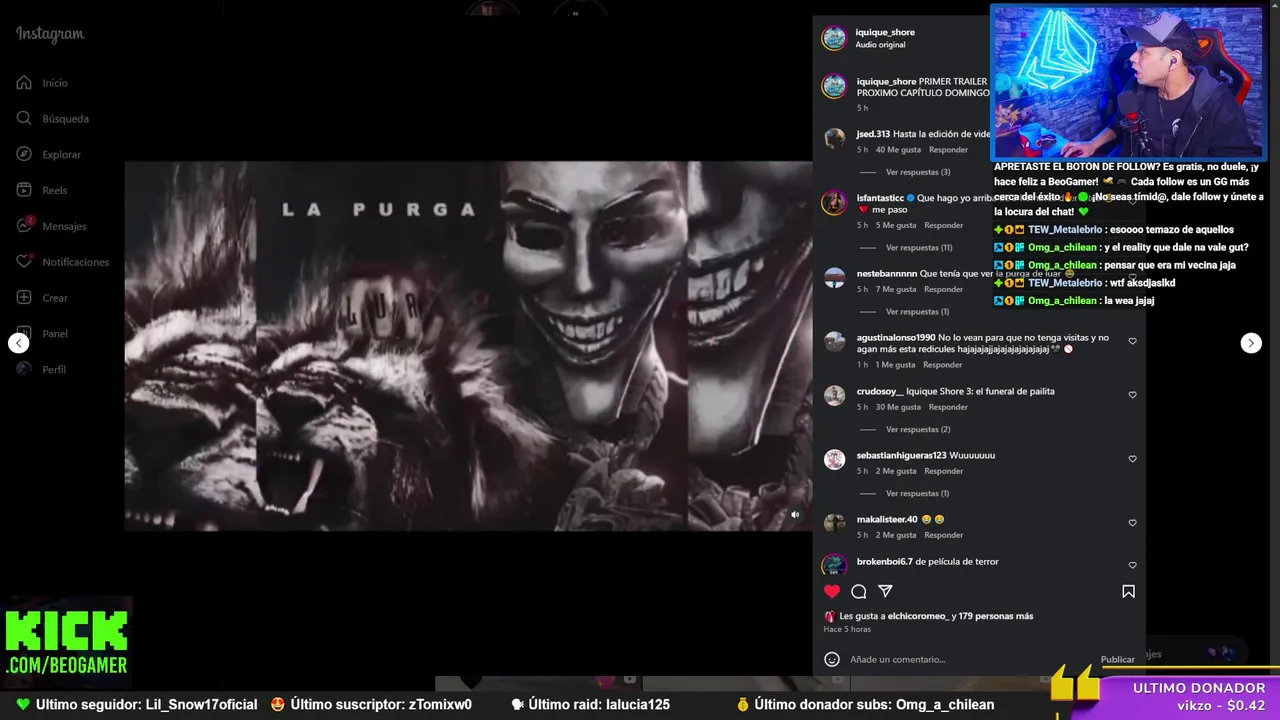Go to the next post with right arrow
This screenshot has height=720, width=1280.
tap(1251, 343)
